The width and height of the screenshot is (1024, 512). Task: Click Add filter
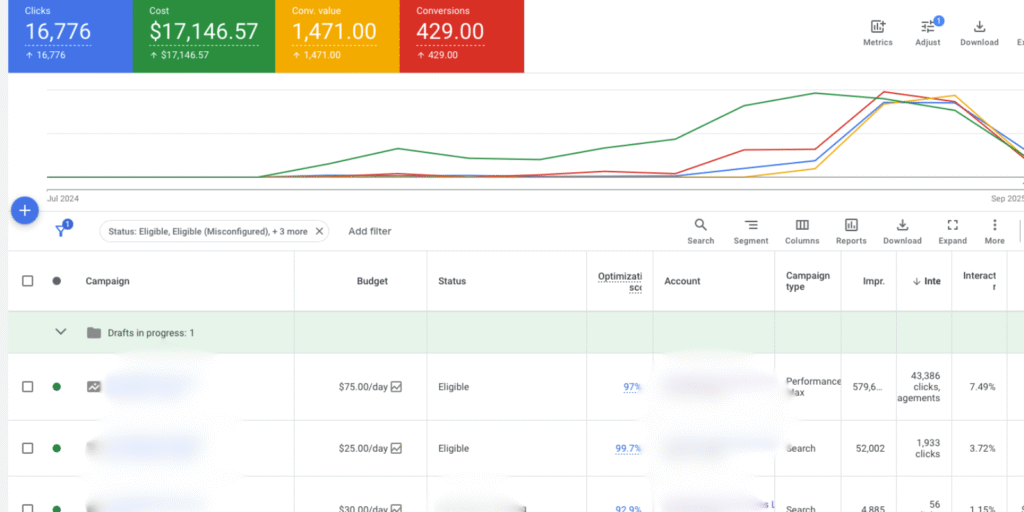click(x=369, y=231)
